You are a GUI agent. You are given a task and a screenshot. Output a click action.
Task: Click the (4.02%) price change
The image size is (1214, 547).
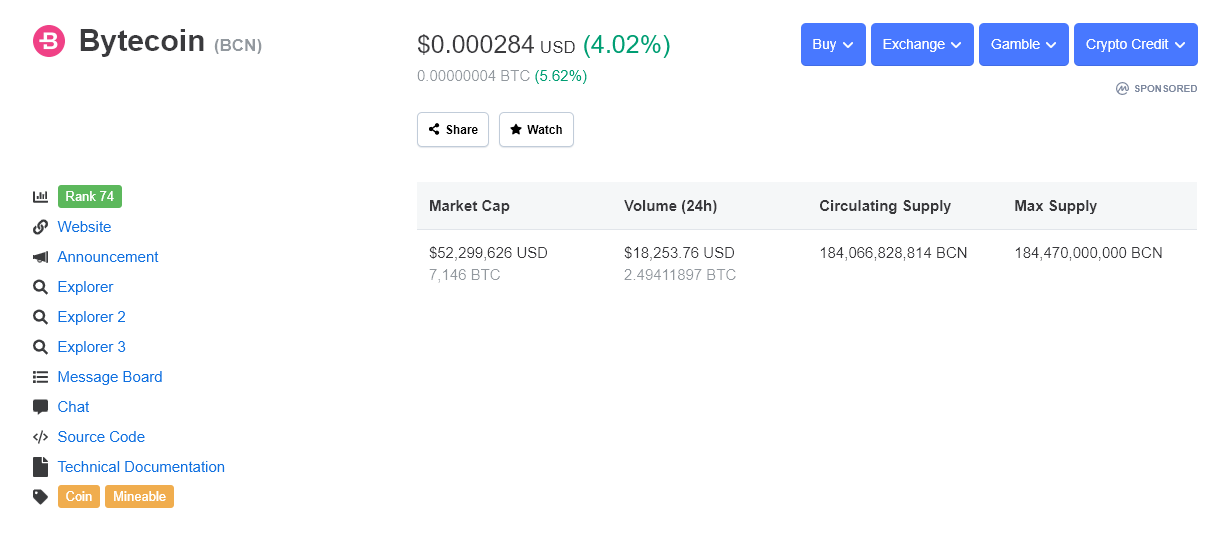pyautogui.click(x=627, y=45)
